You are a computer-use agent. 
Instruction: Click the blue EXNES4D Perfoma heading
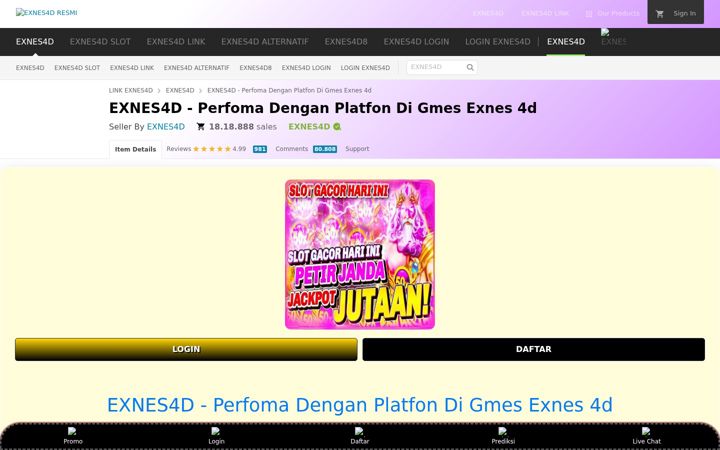pos(360,405)
